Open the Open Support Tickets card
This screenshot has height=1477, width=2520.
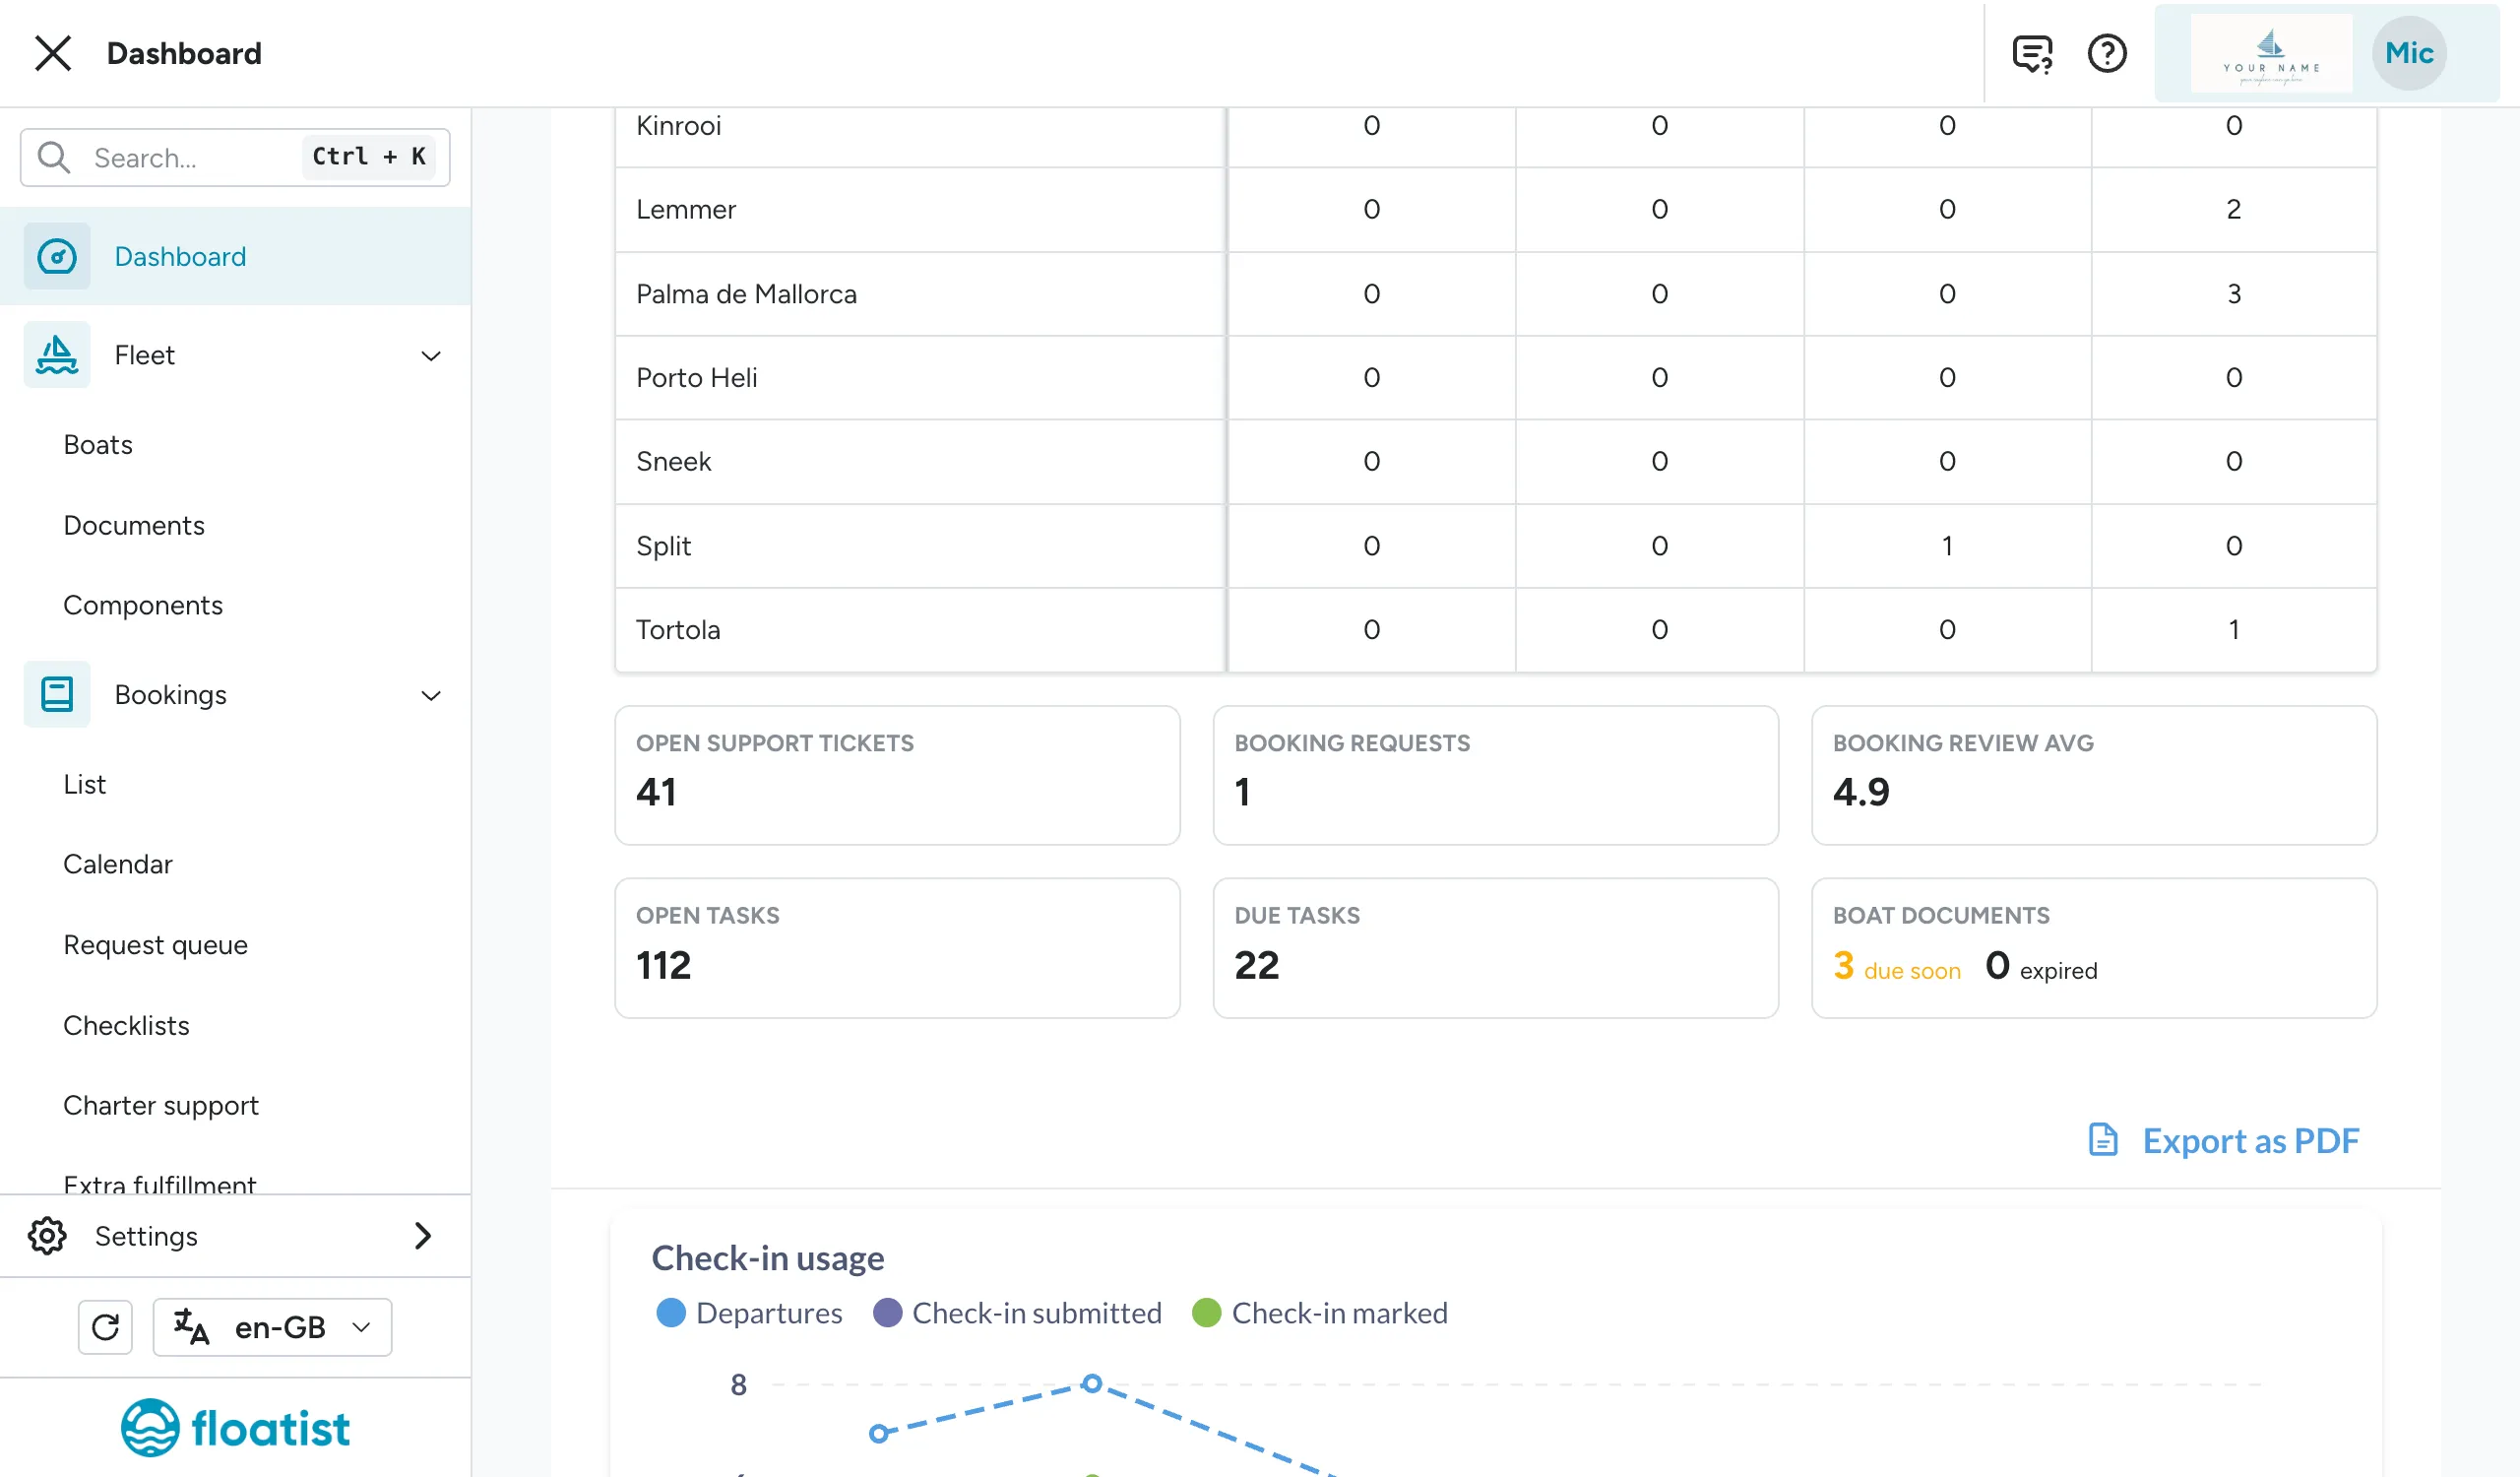point(897,775)
